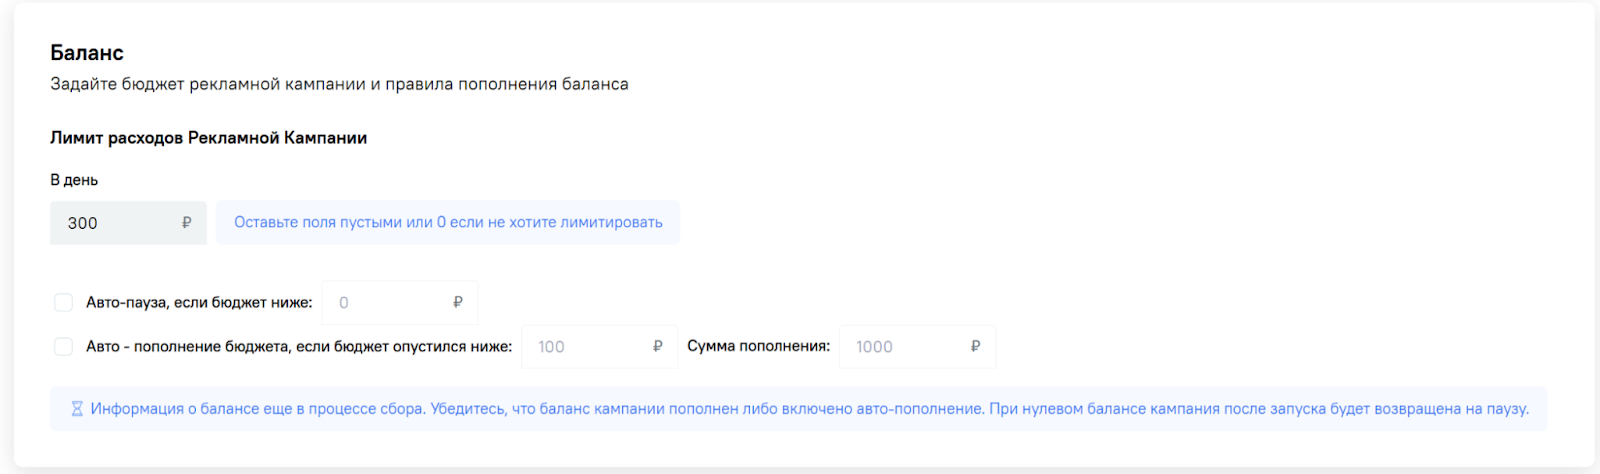Screen dimensions: 1600x474
Task: Click the 'Авто - пополнение бюджета' label text
Action: 298,346
